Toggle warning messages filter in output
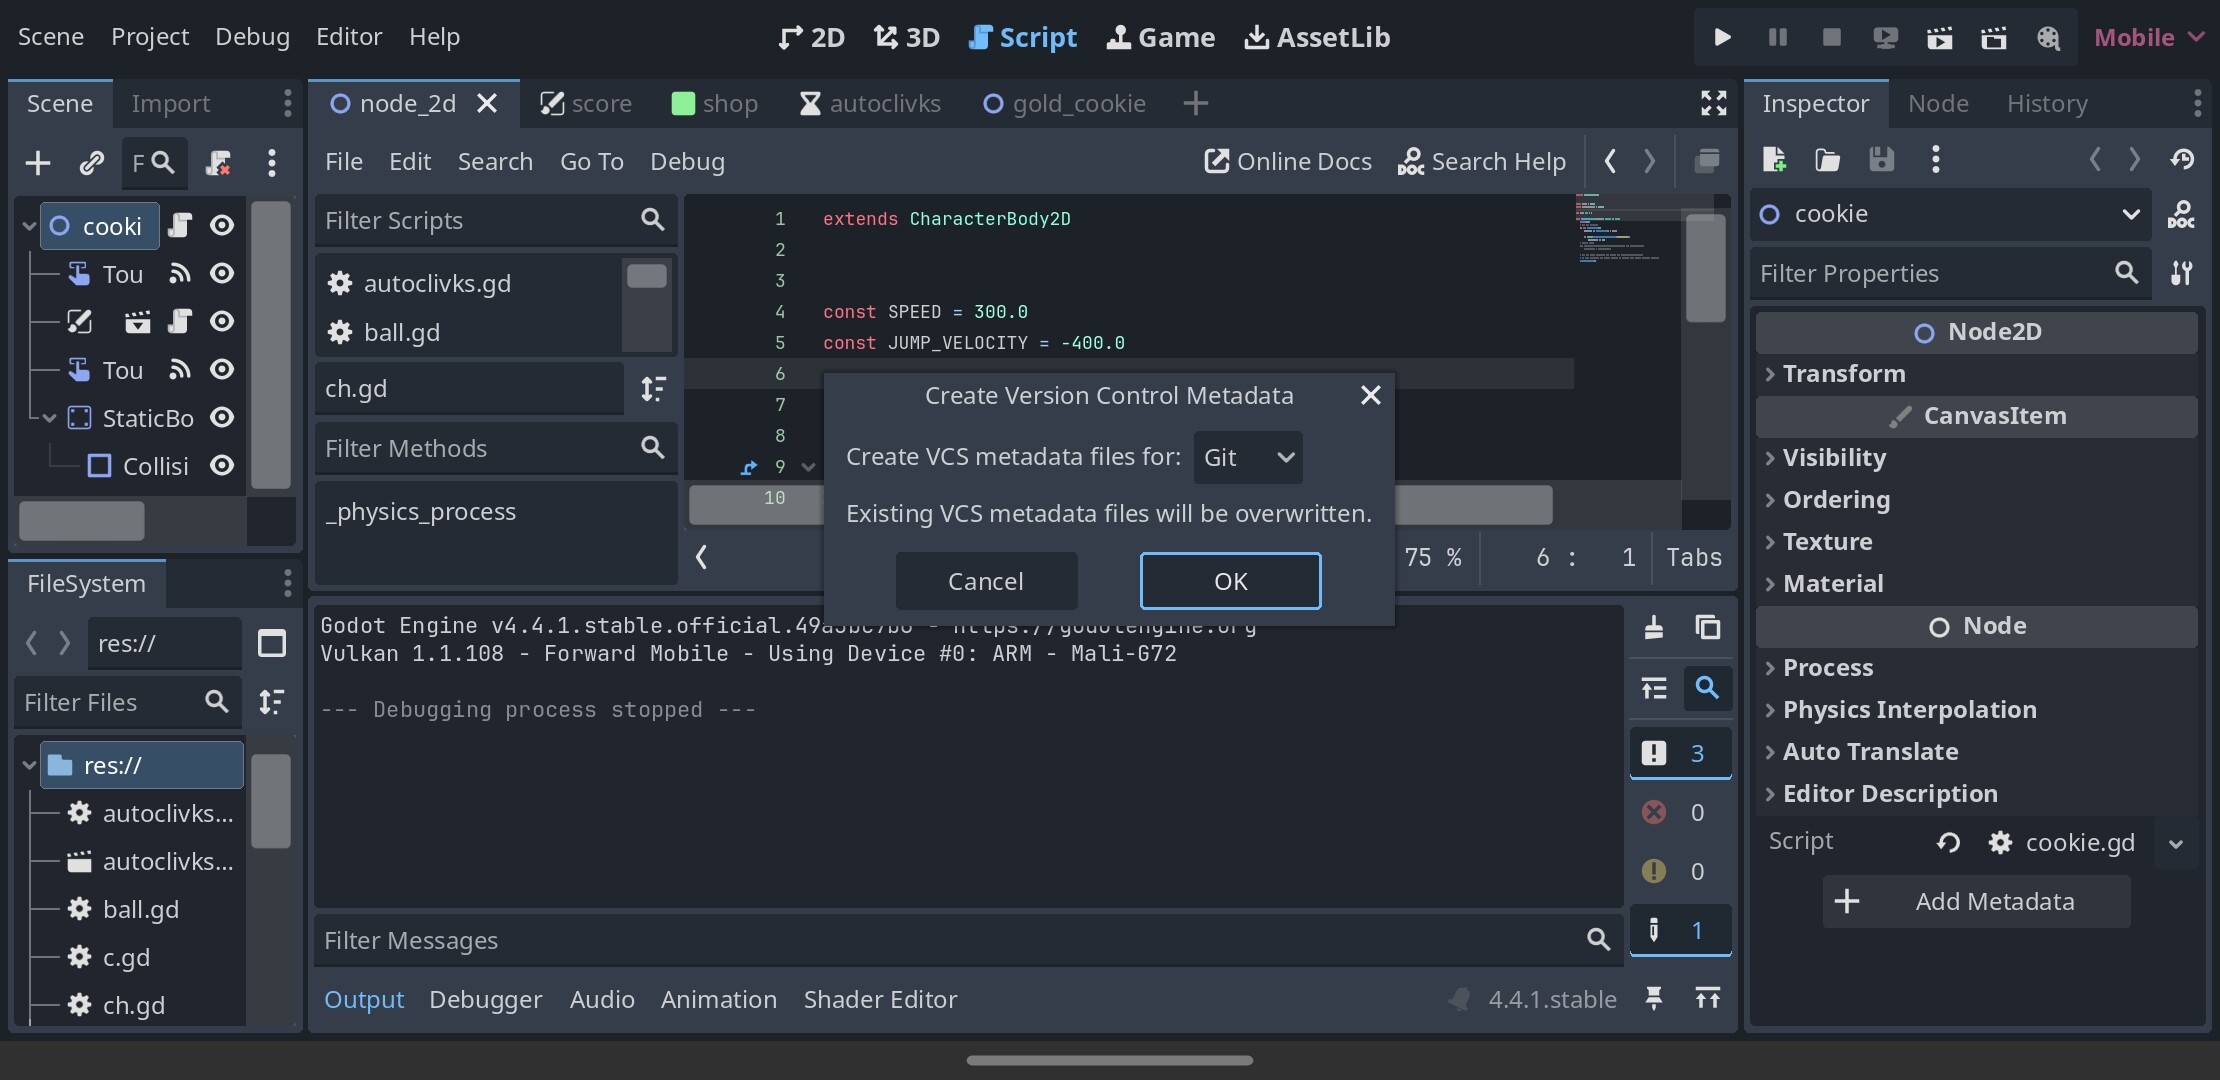Screen dimensions: 2220x1080 pyautogui.click(x=1680, y=871)
